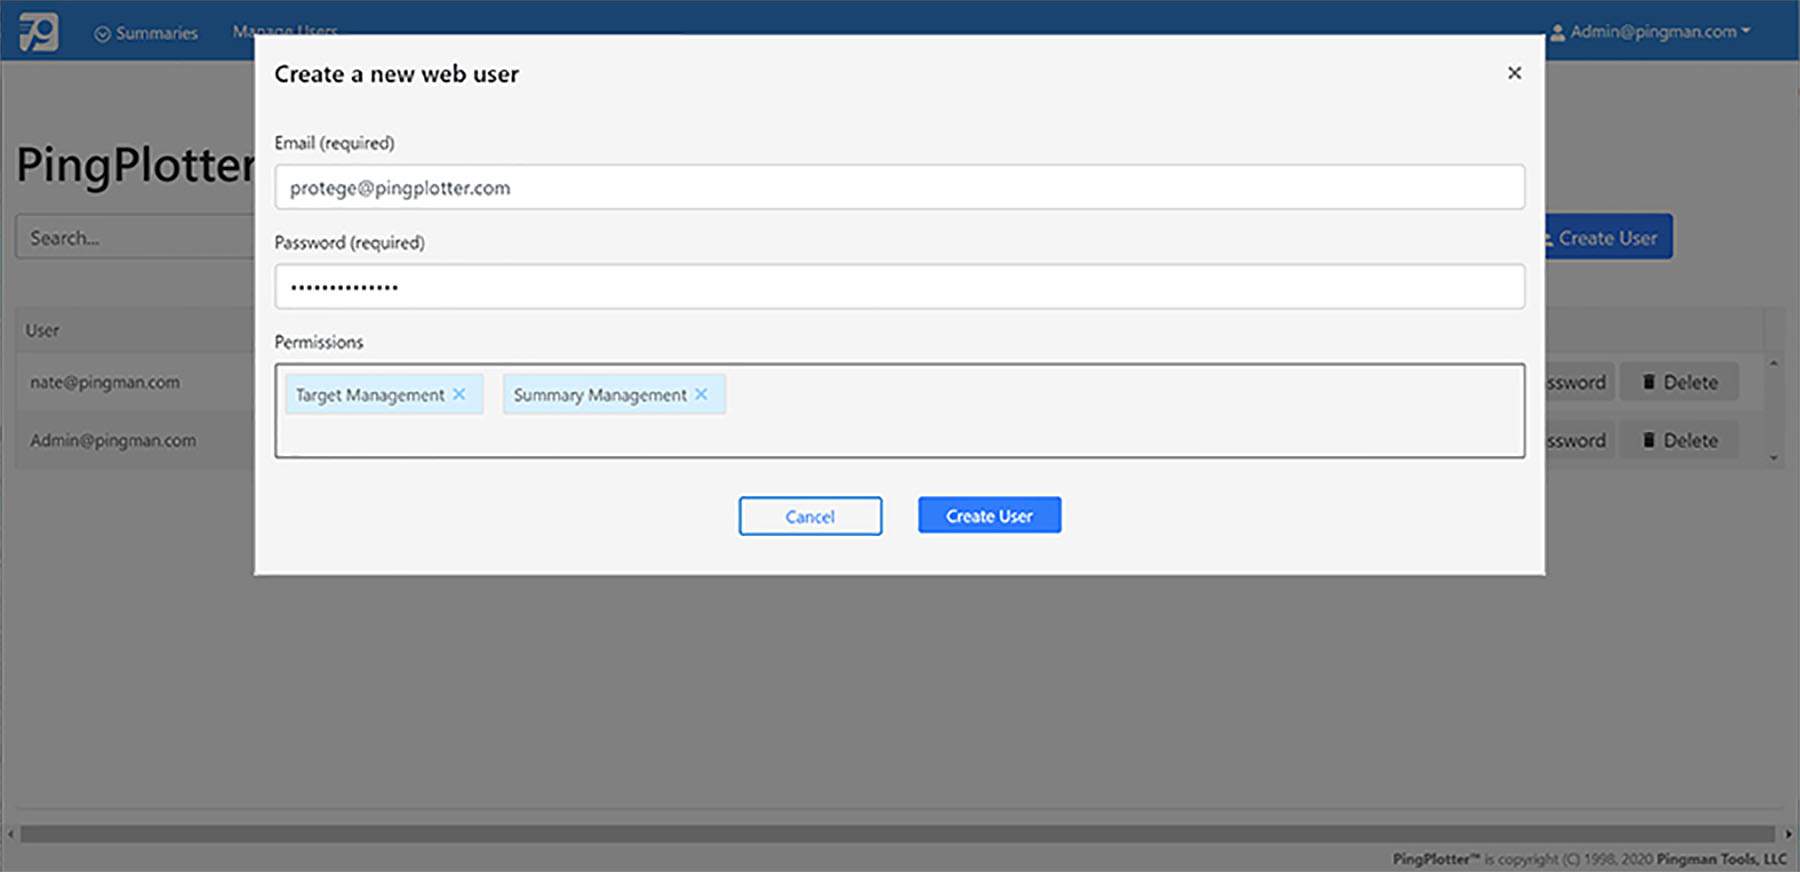Click the Search field on background page

pos(135,237)
